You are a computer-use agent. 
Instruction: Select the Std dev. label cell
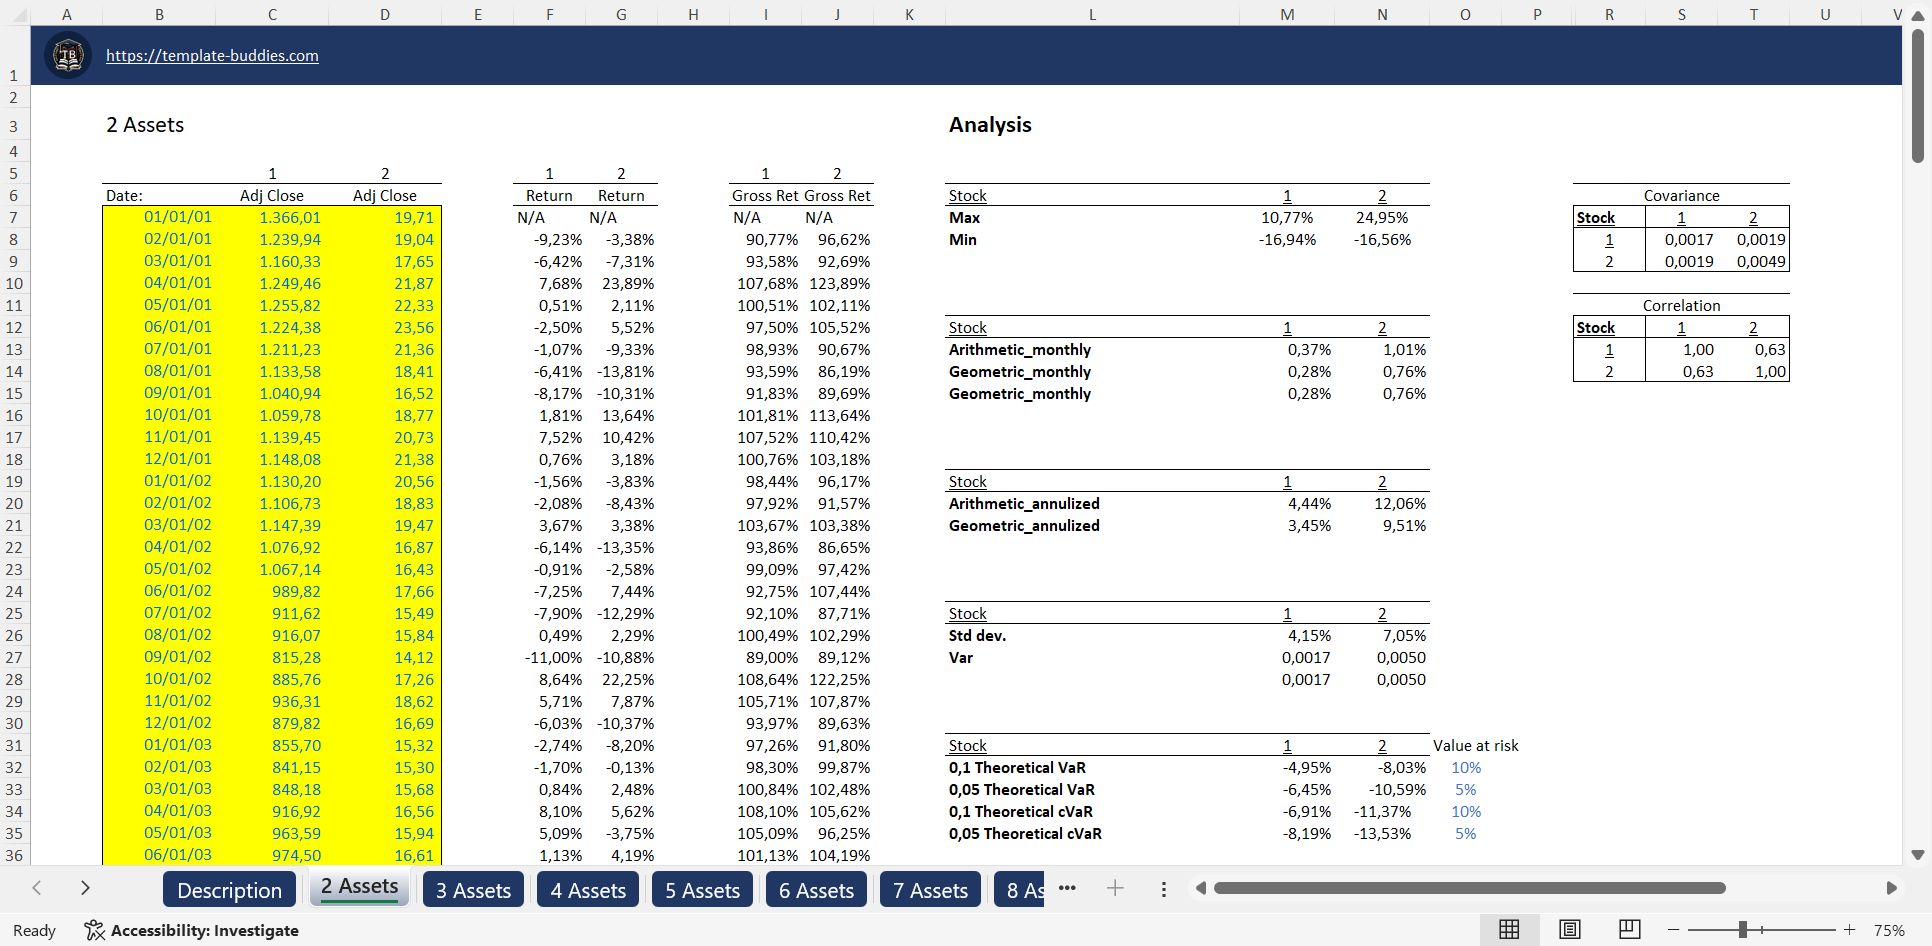977,635
